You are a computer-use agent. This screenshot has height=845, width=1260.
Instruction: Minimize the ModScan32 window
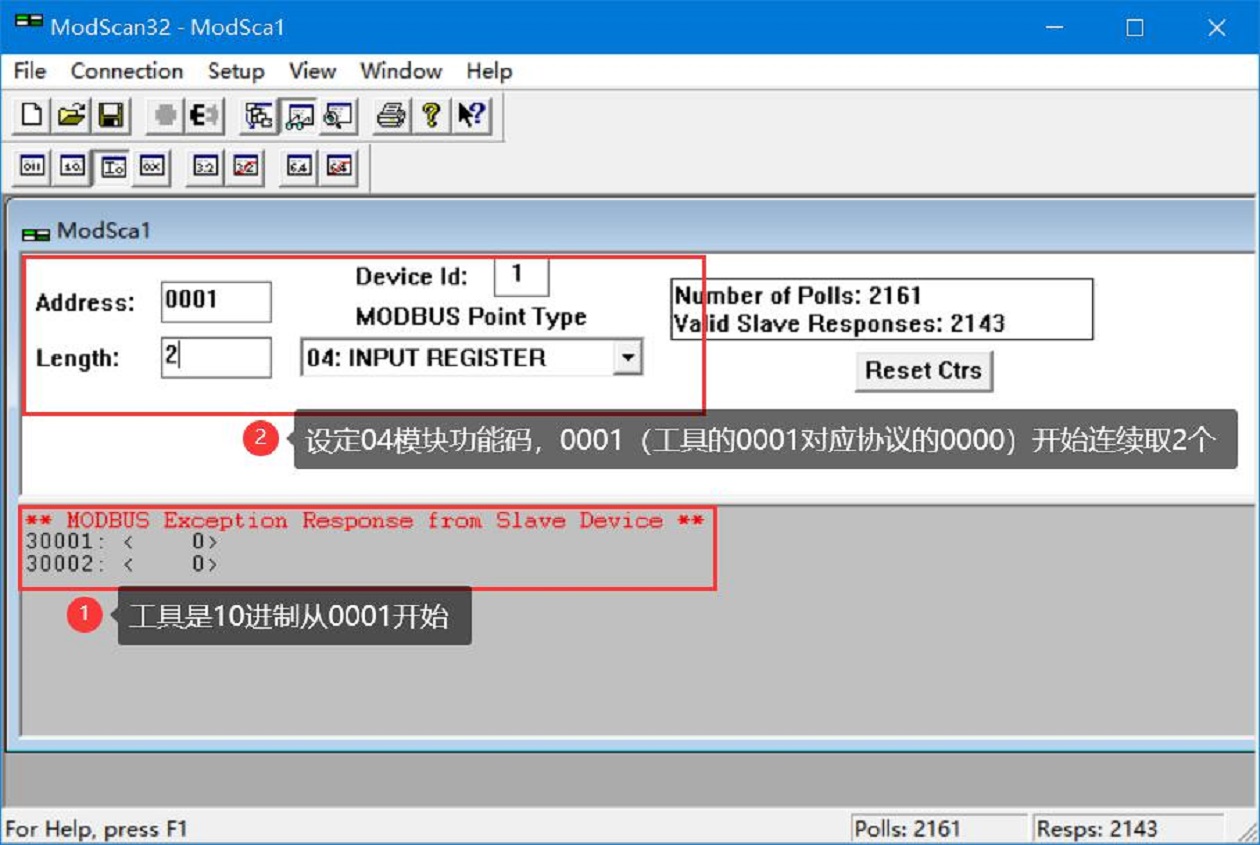click(1055, 27)
